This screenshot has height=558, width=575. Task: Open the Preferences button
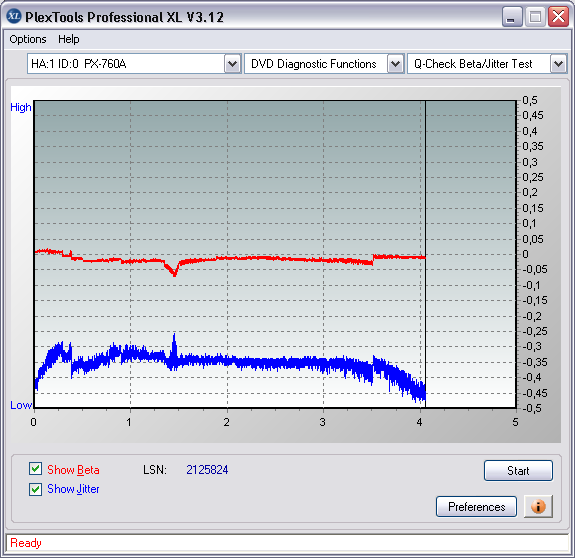(x=476, y=507)
